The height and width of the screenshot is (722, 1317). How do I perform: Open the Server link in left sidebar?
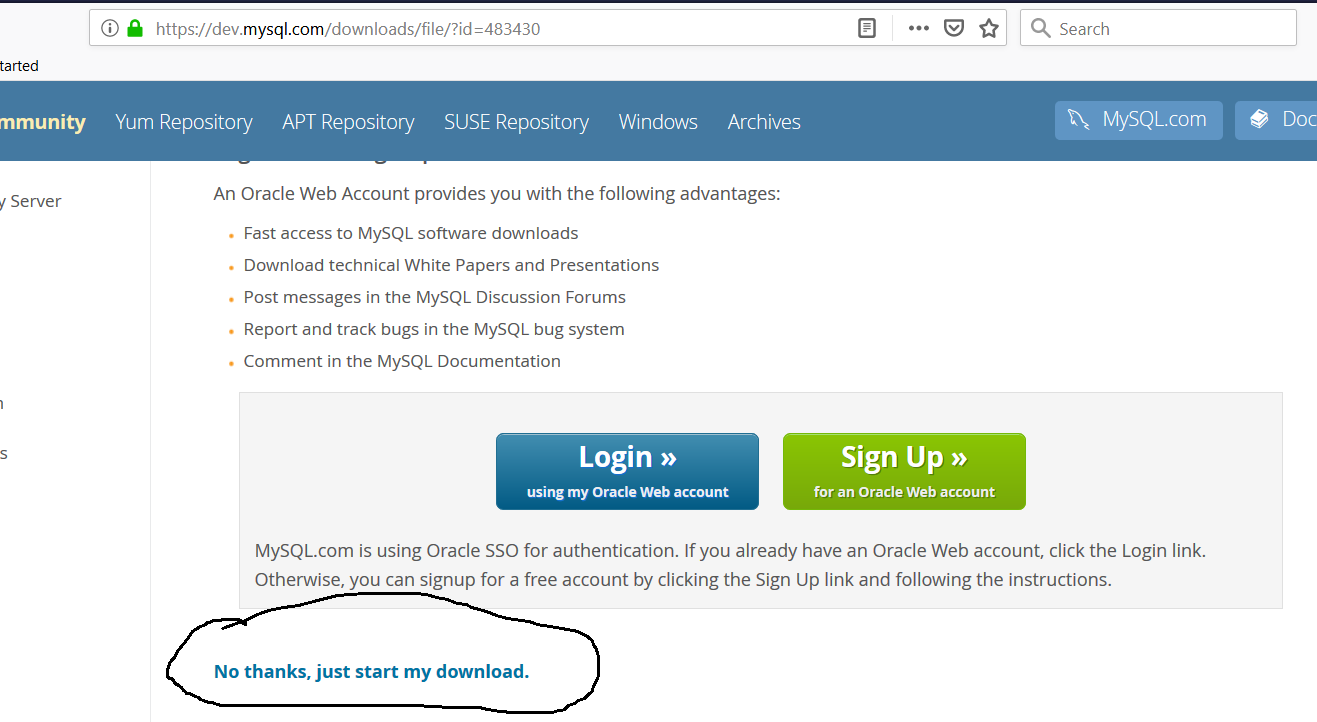pos(31,201)
